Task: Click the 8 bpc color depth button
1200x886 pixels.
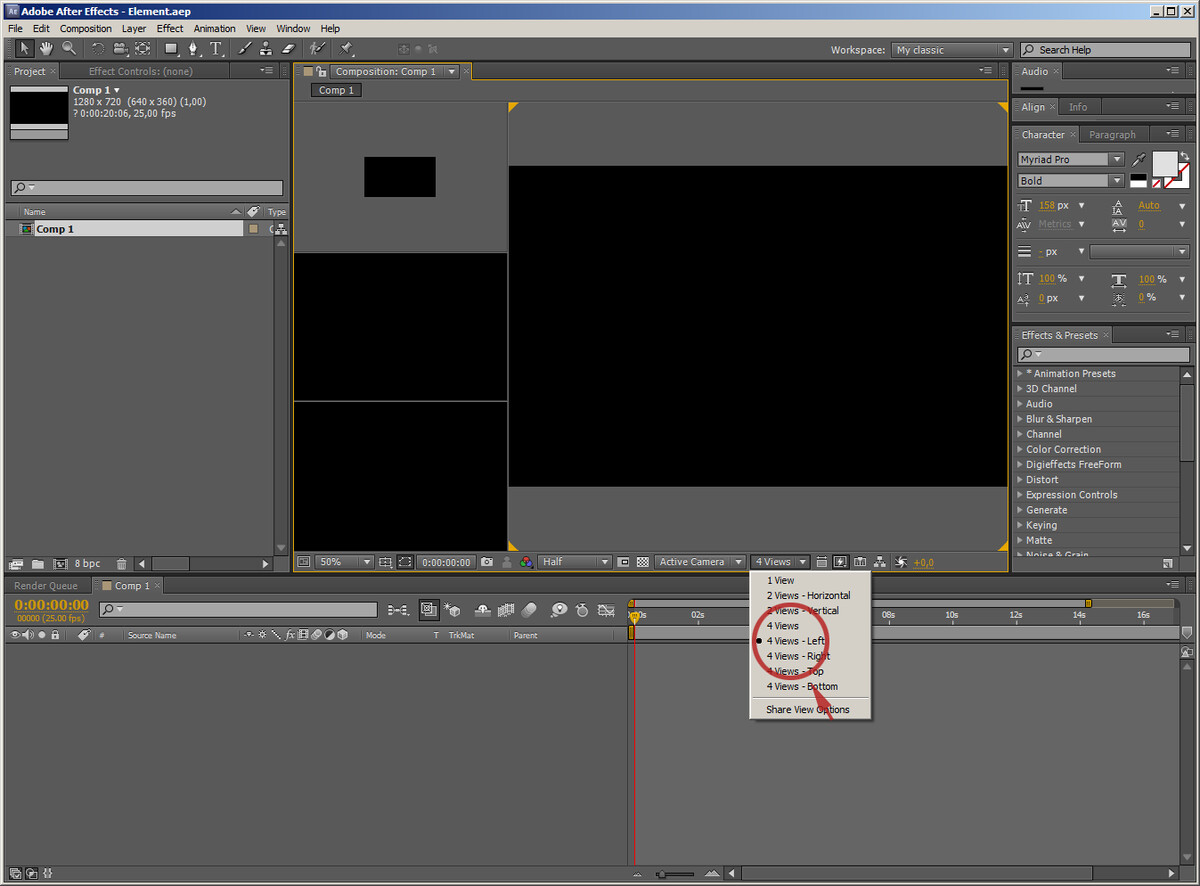Action: click(x=86, y=564)
